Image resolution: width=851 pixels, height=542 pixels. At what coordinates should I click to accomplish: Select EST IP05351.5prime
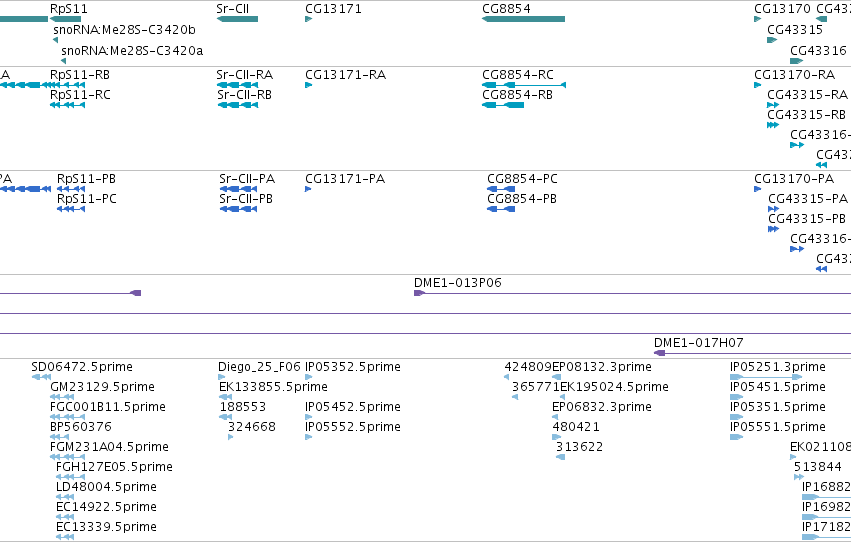point(778,407)
